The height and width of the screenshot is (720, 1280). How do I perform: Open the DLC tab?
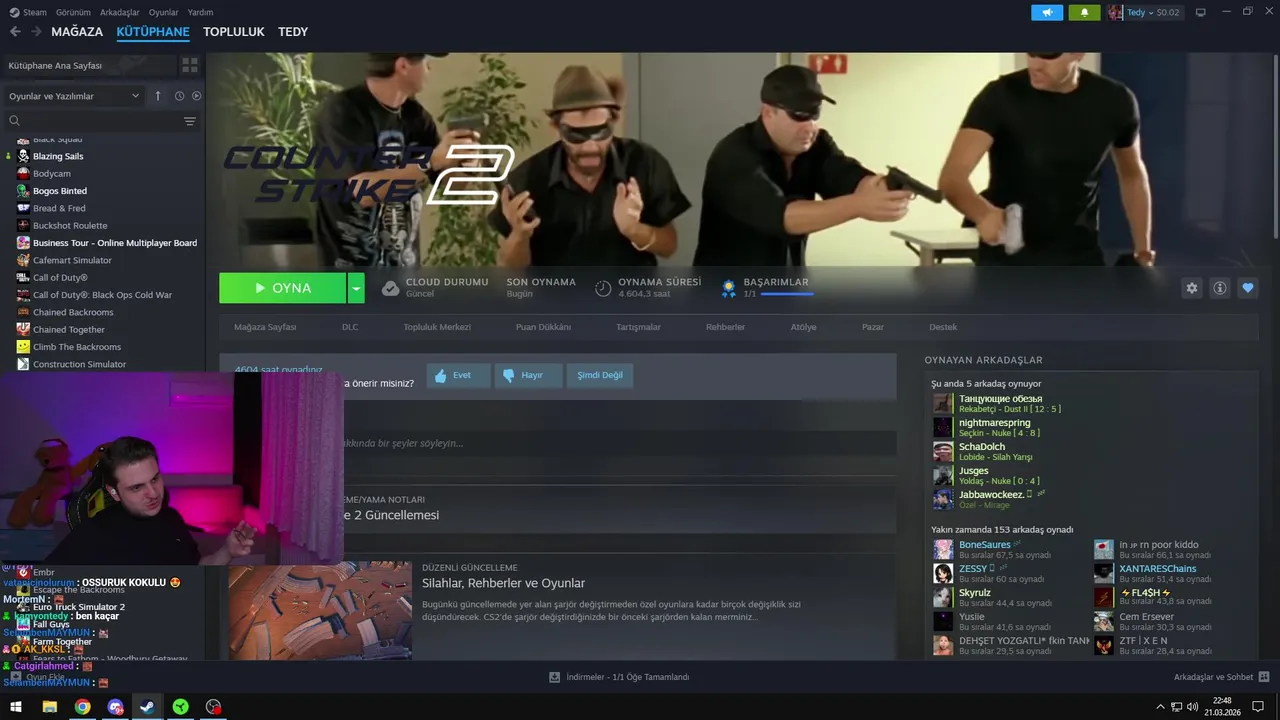pos(350,327)
